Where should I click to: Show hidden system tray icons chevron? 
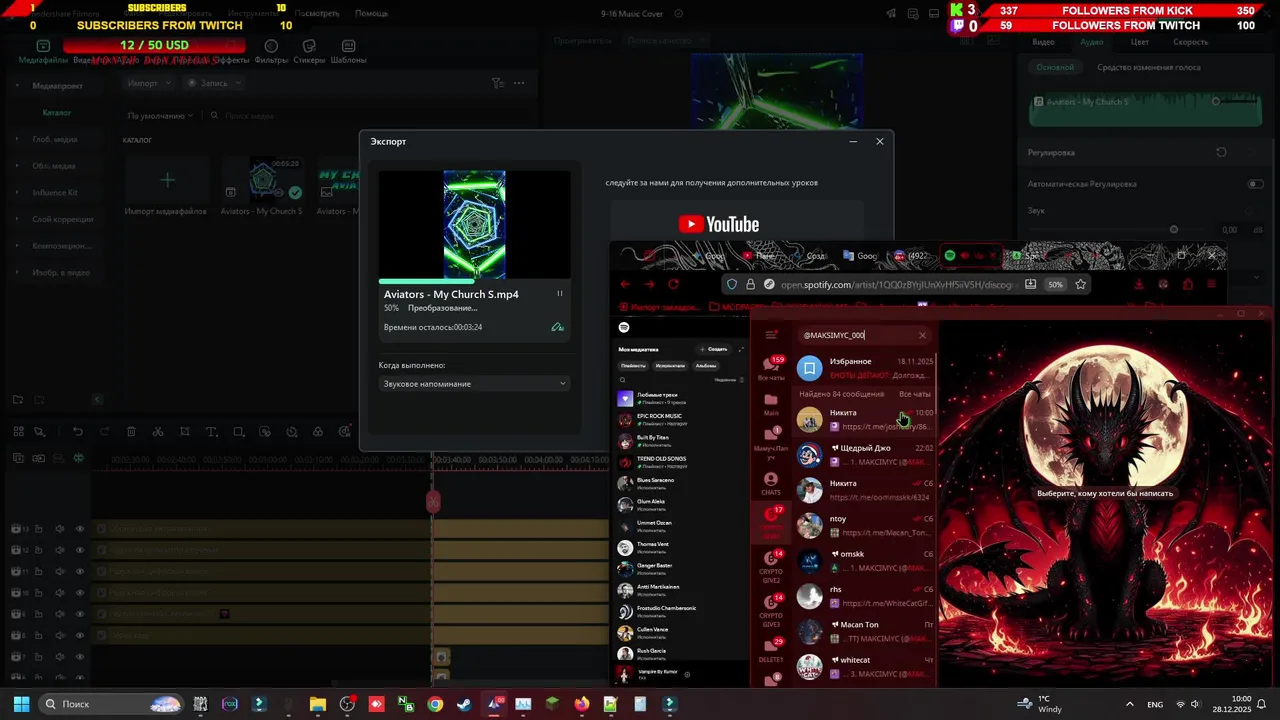pos(1130,704)
